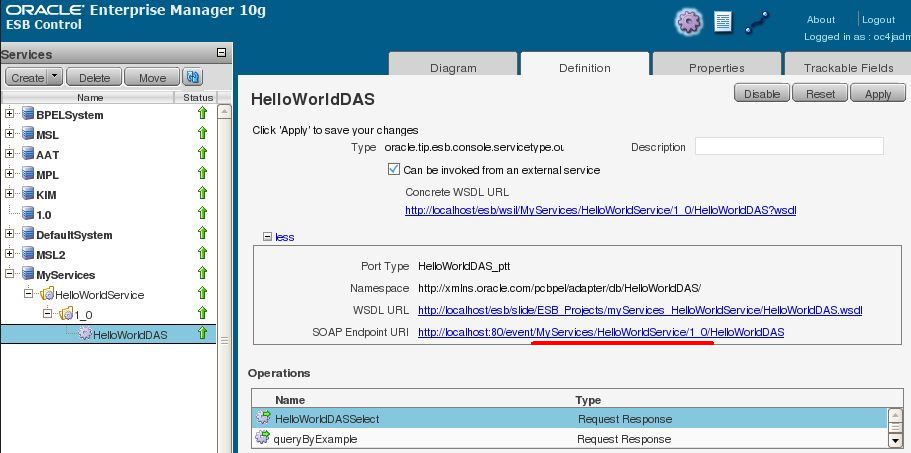The image size is (911, 453).
Task: Switch to the Properties tab
Action: 716,64
